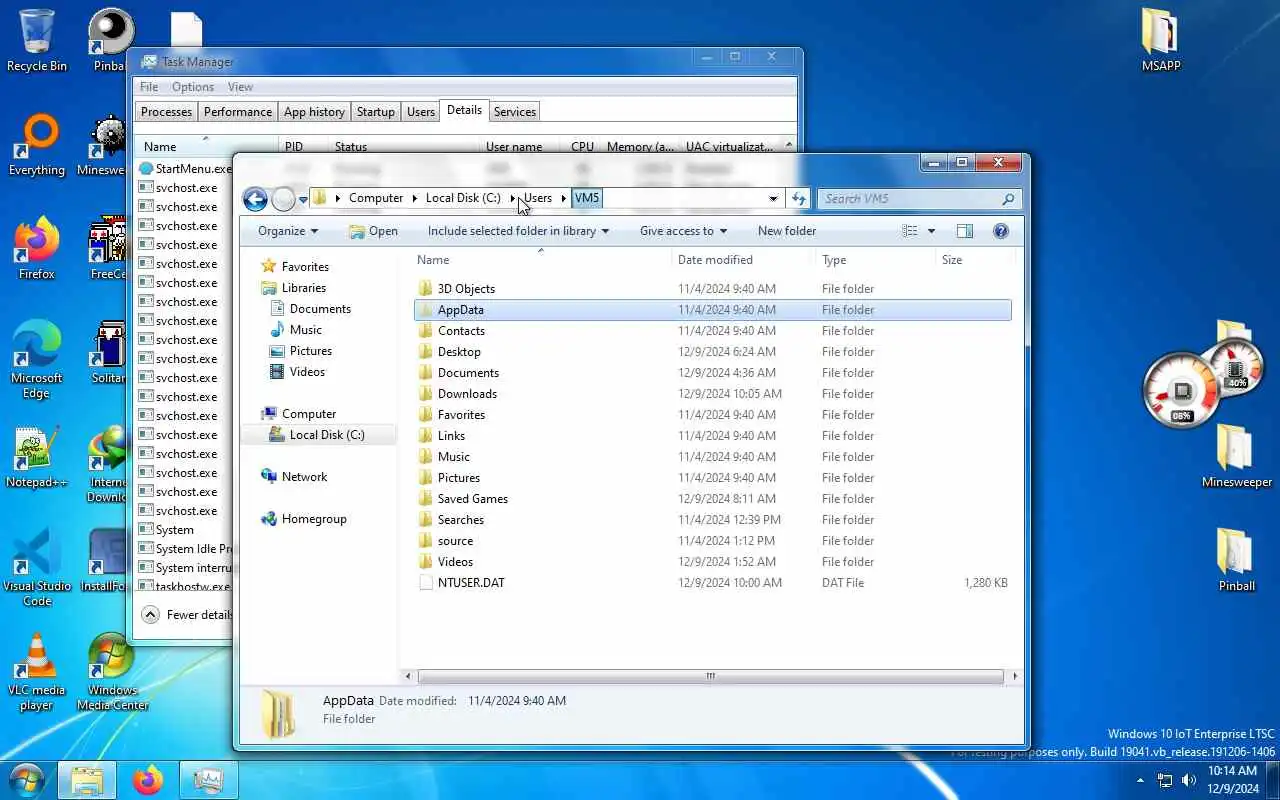1280x800 pixels.
Task: Select the Searches folder icon
Action: pos(425,520)
